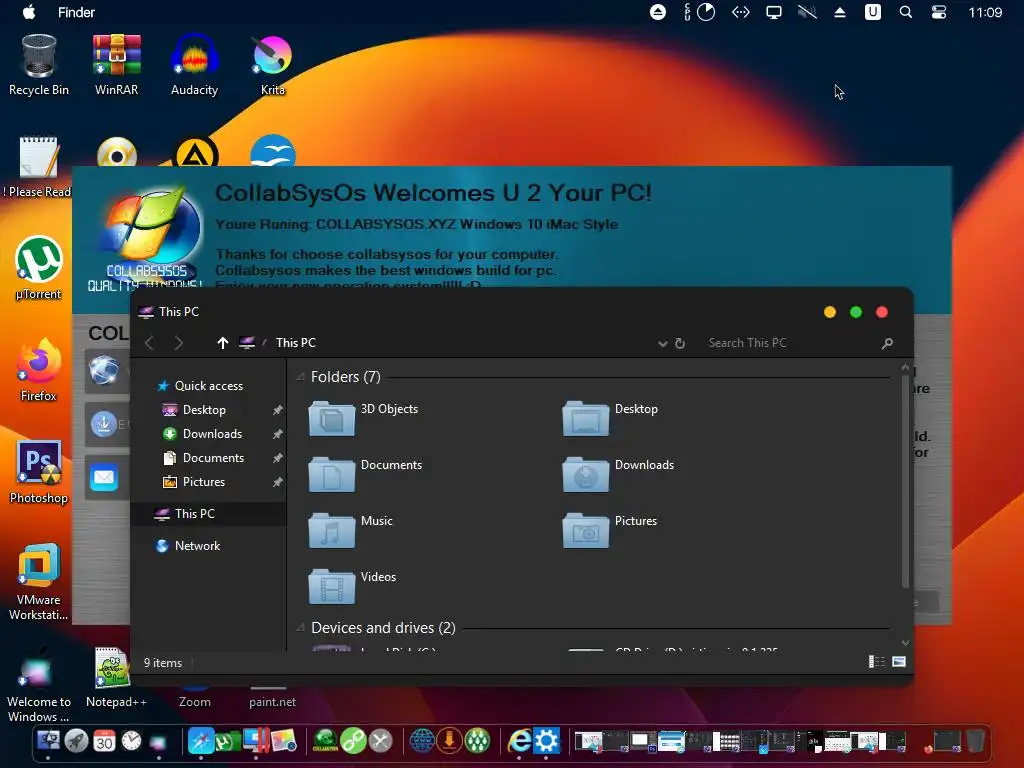Open the 3D Objects folder
The height and width of the screenshot is (768, 1024).
coord(363,418)
